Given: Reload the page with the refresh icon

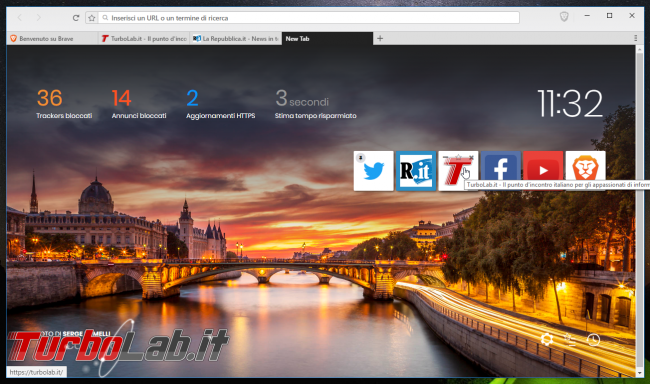Looking at the screenshot, I should pos(76,18).
